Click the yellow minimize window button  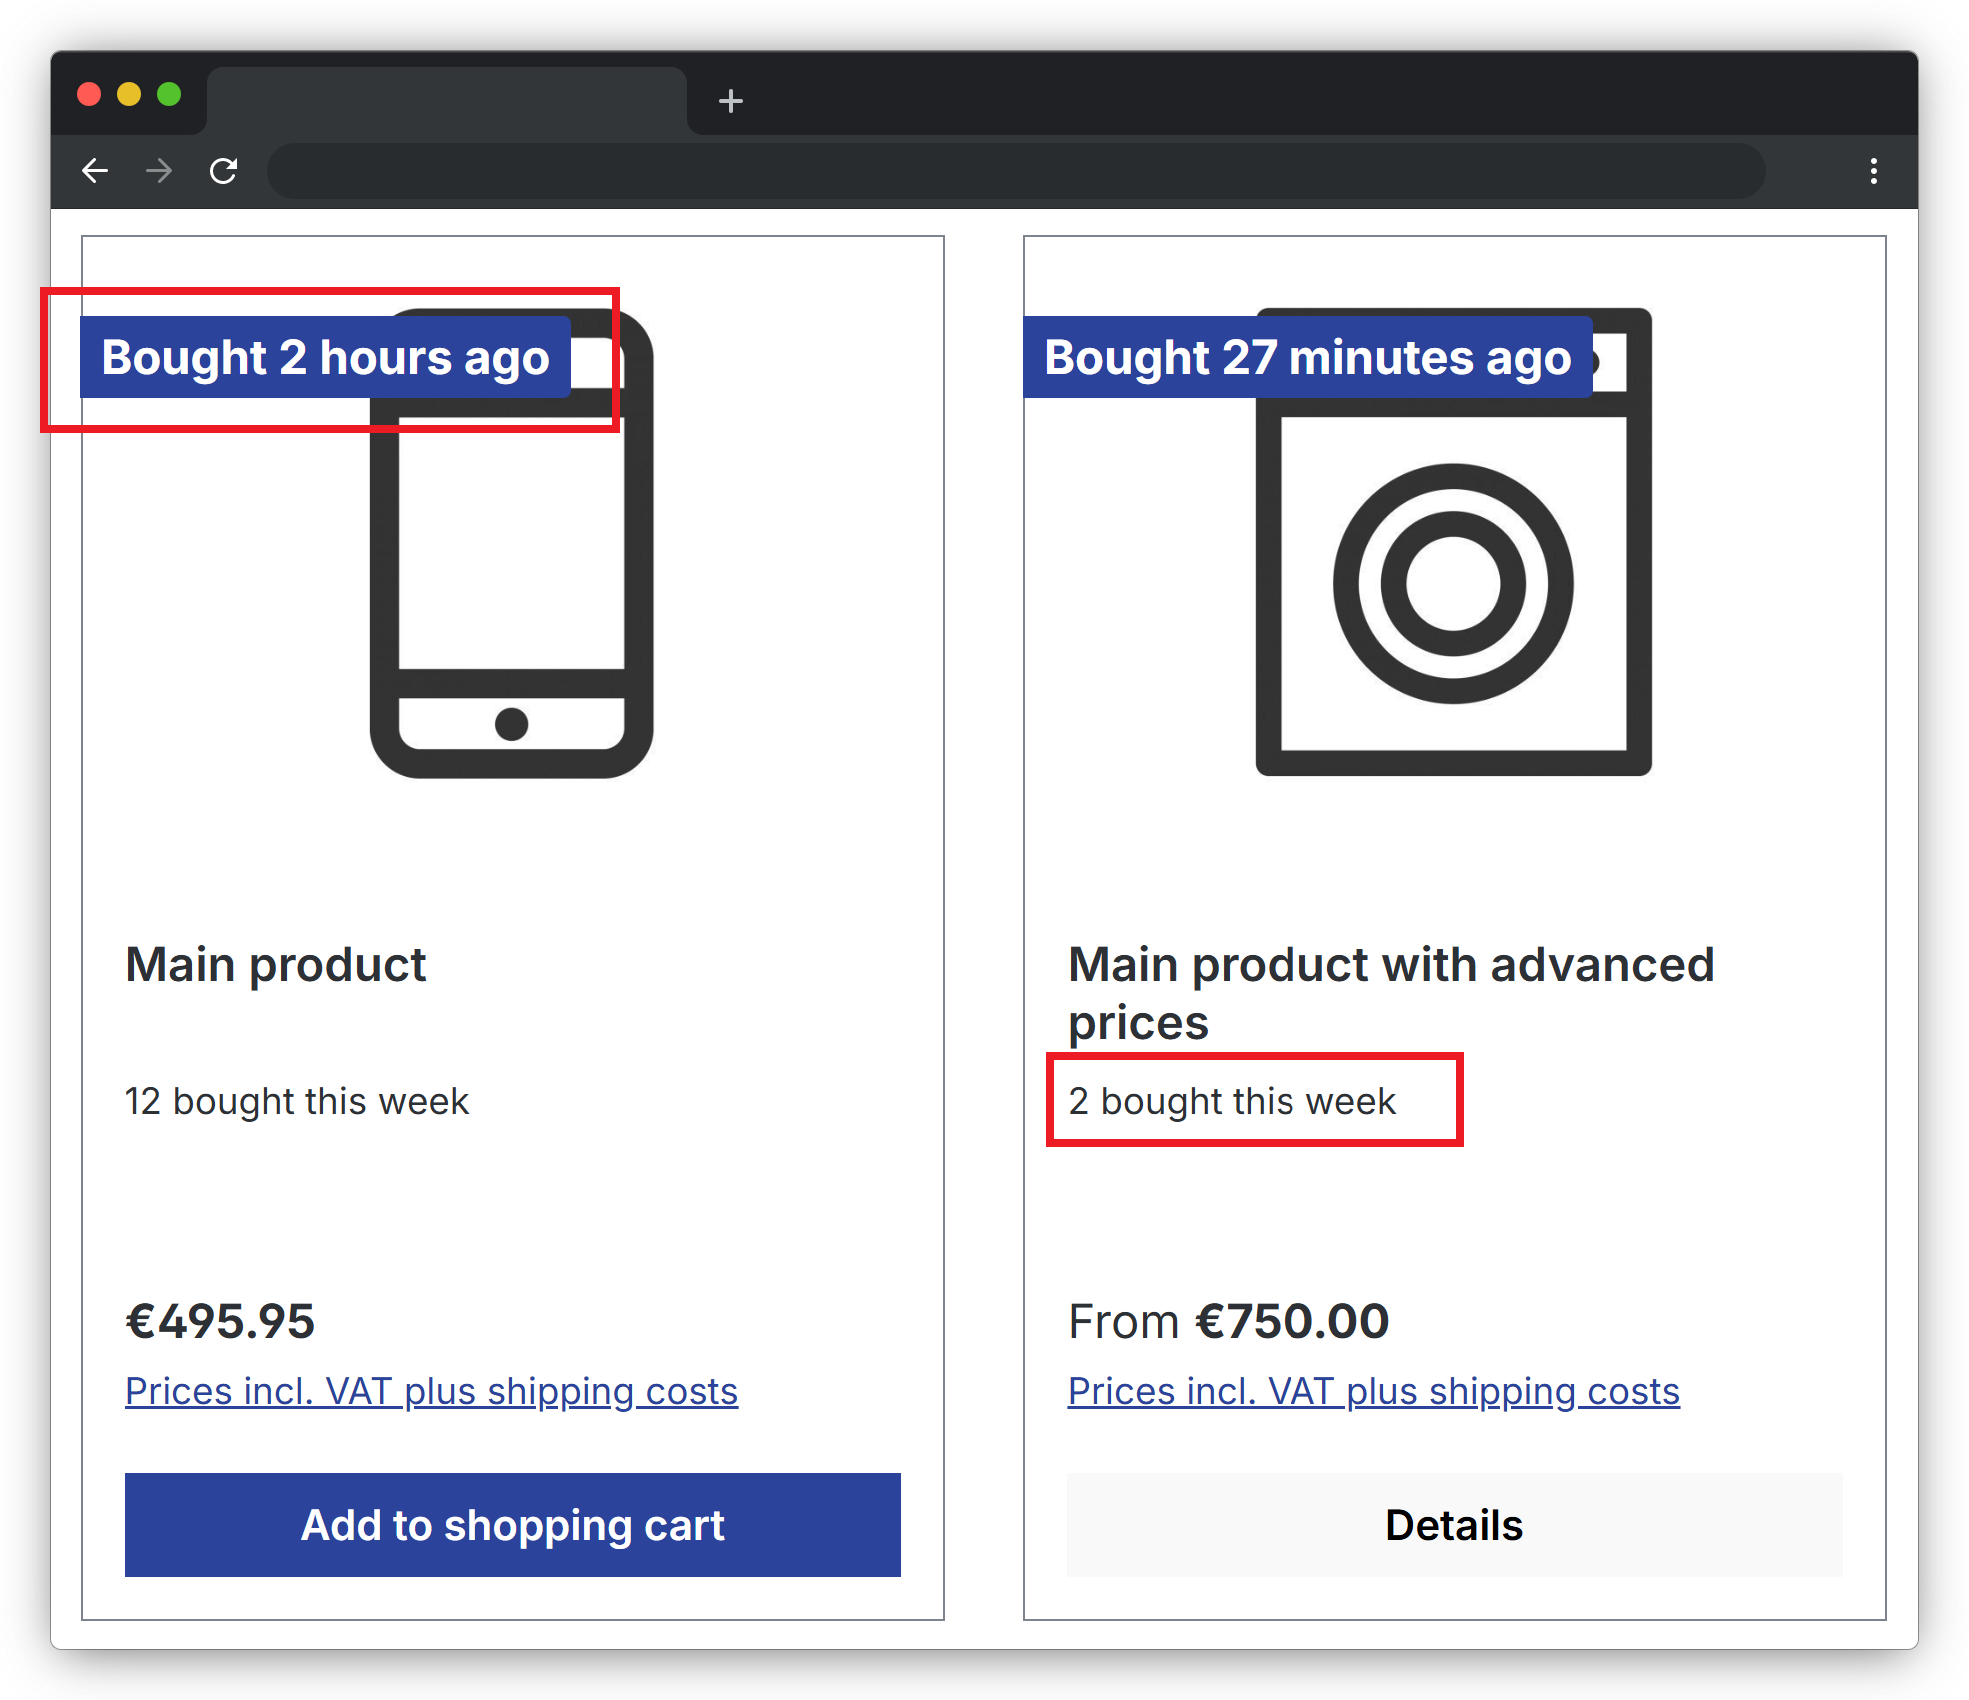(x=129, y=94)
